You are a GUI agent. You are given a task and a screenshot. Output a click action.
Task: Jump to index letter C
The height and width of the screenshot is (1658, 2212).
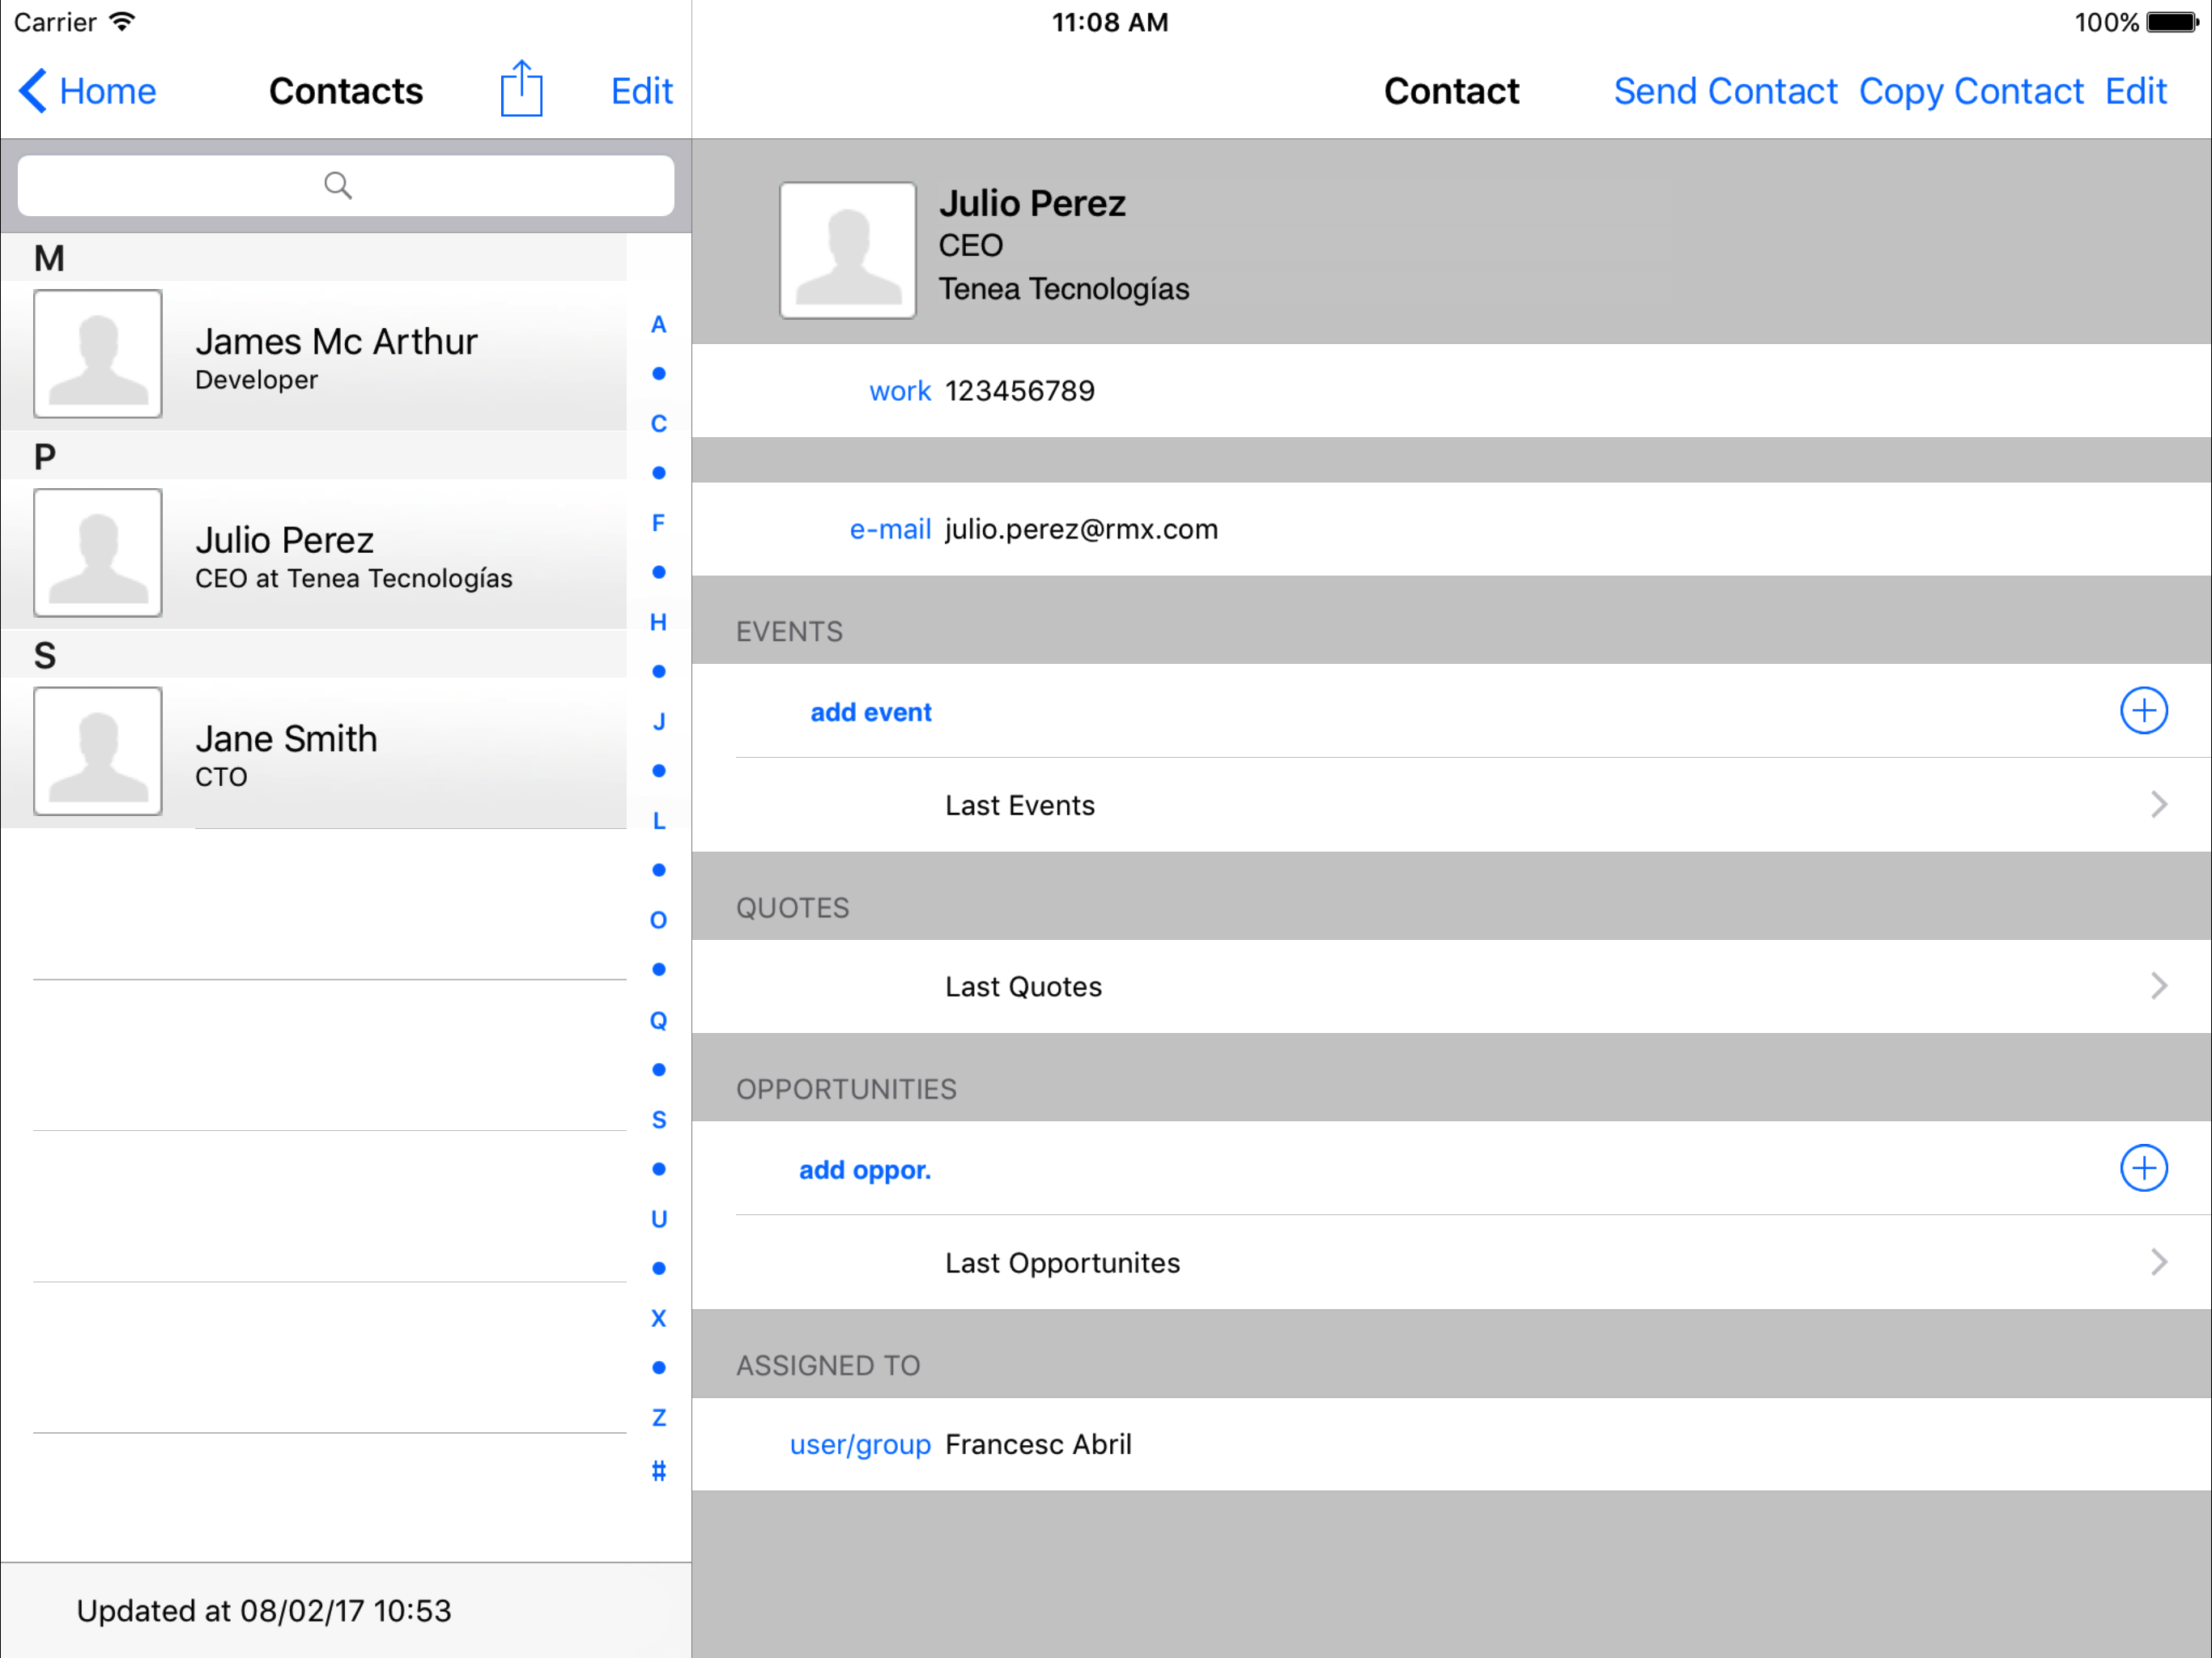659,423
